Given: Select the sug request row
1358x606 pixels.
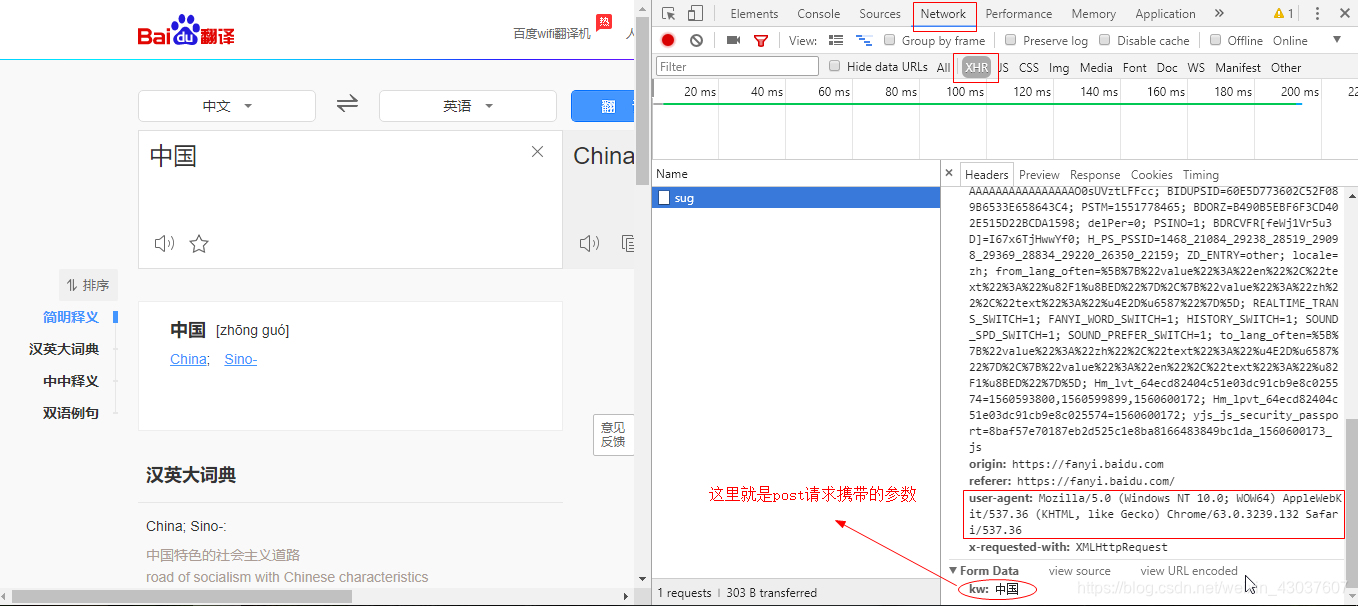Looking at the screenshot, I should [796, 198].
